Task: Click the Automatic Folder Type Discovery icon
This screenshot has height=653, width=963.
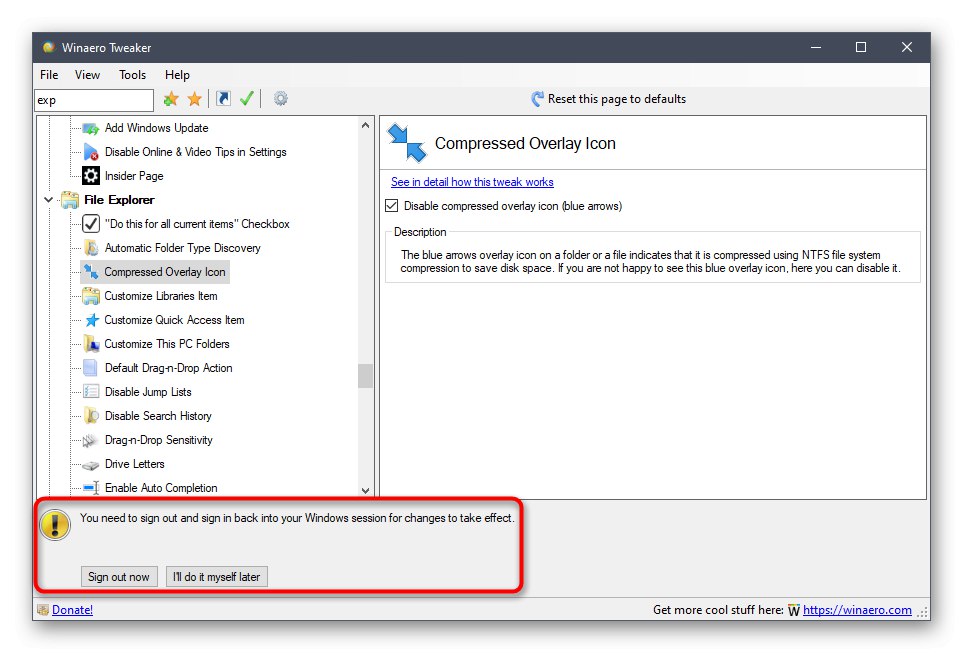Action: click(x=91, y=248)
